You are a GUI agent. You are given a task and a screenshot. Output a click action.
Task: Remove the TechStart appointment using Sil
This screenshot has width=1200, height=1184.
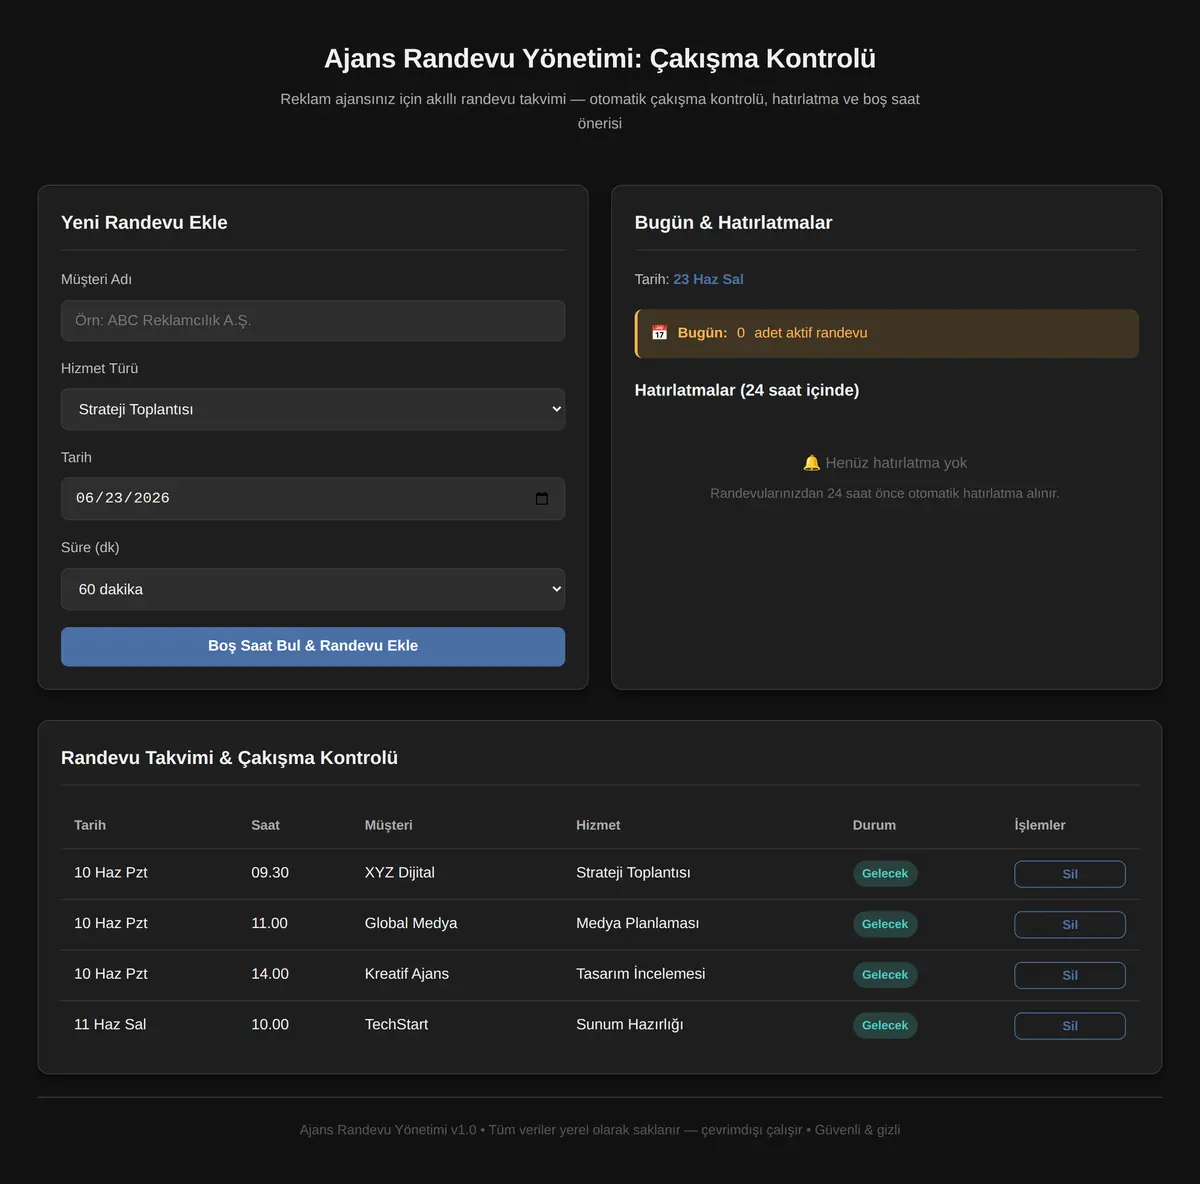1070,1026
